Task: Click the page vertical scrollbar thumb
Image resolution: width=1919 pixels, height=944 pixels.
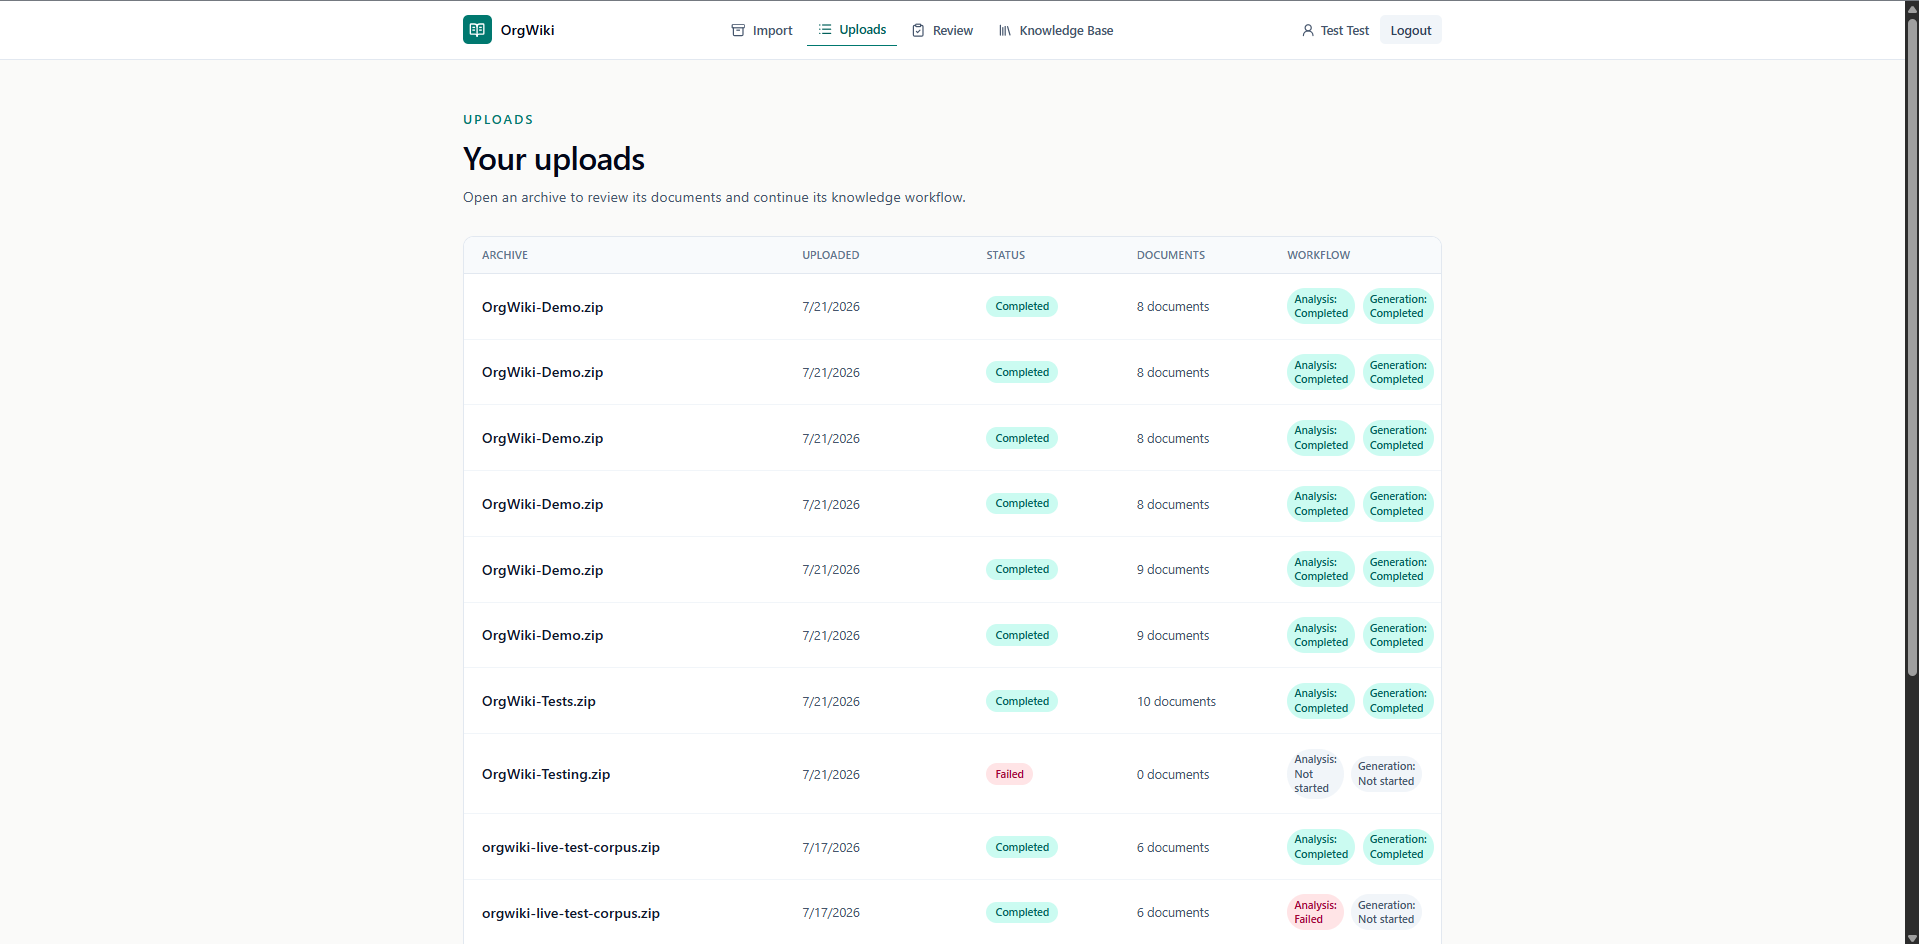Action: coord(1912,345)
